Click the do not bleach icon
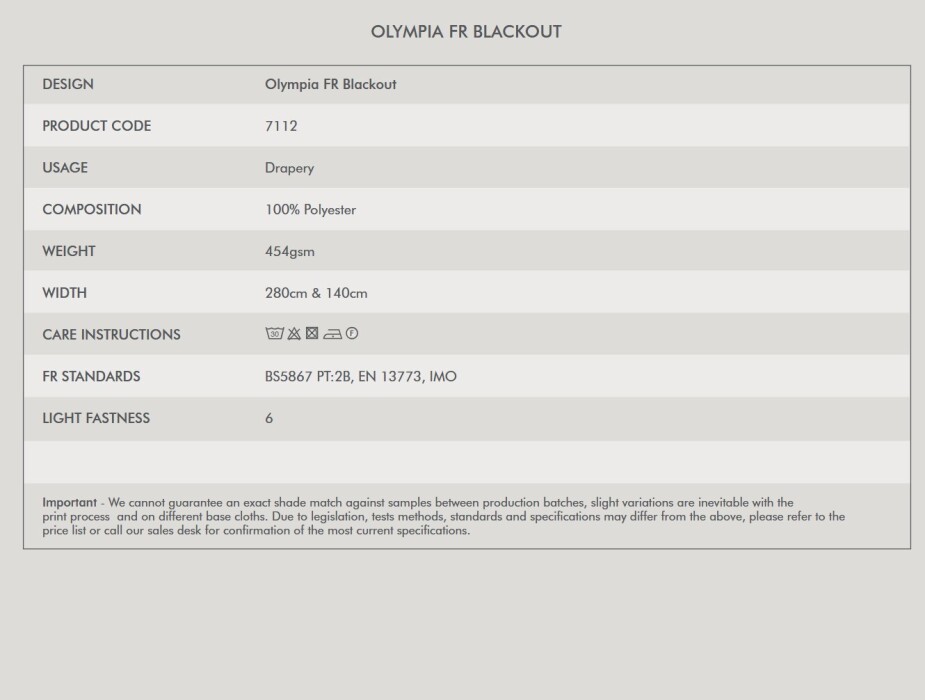This screenshot has width=925, height=700. click(x=294, y=333)
